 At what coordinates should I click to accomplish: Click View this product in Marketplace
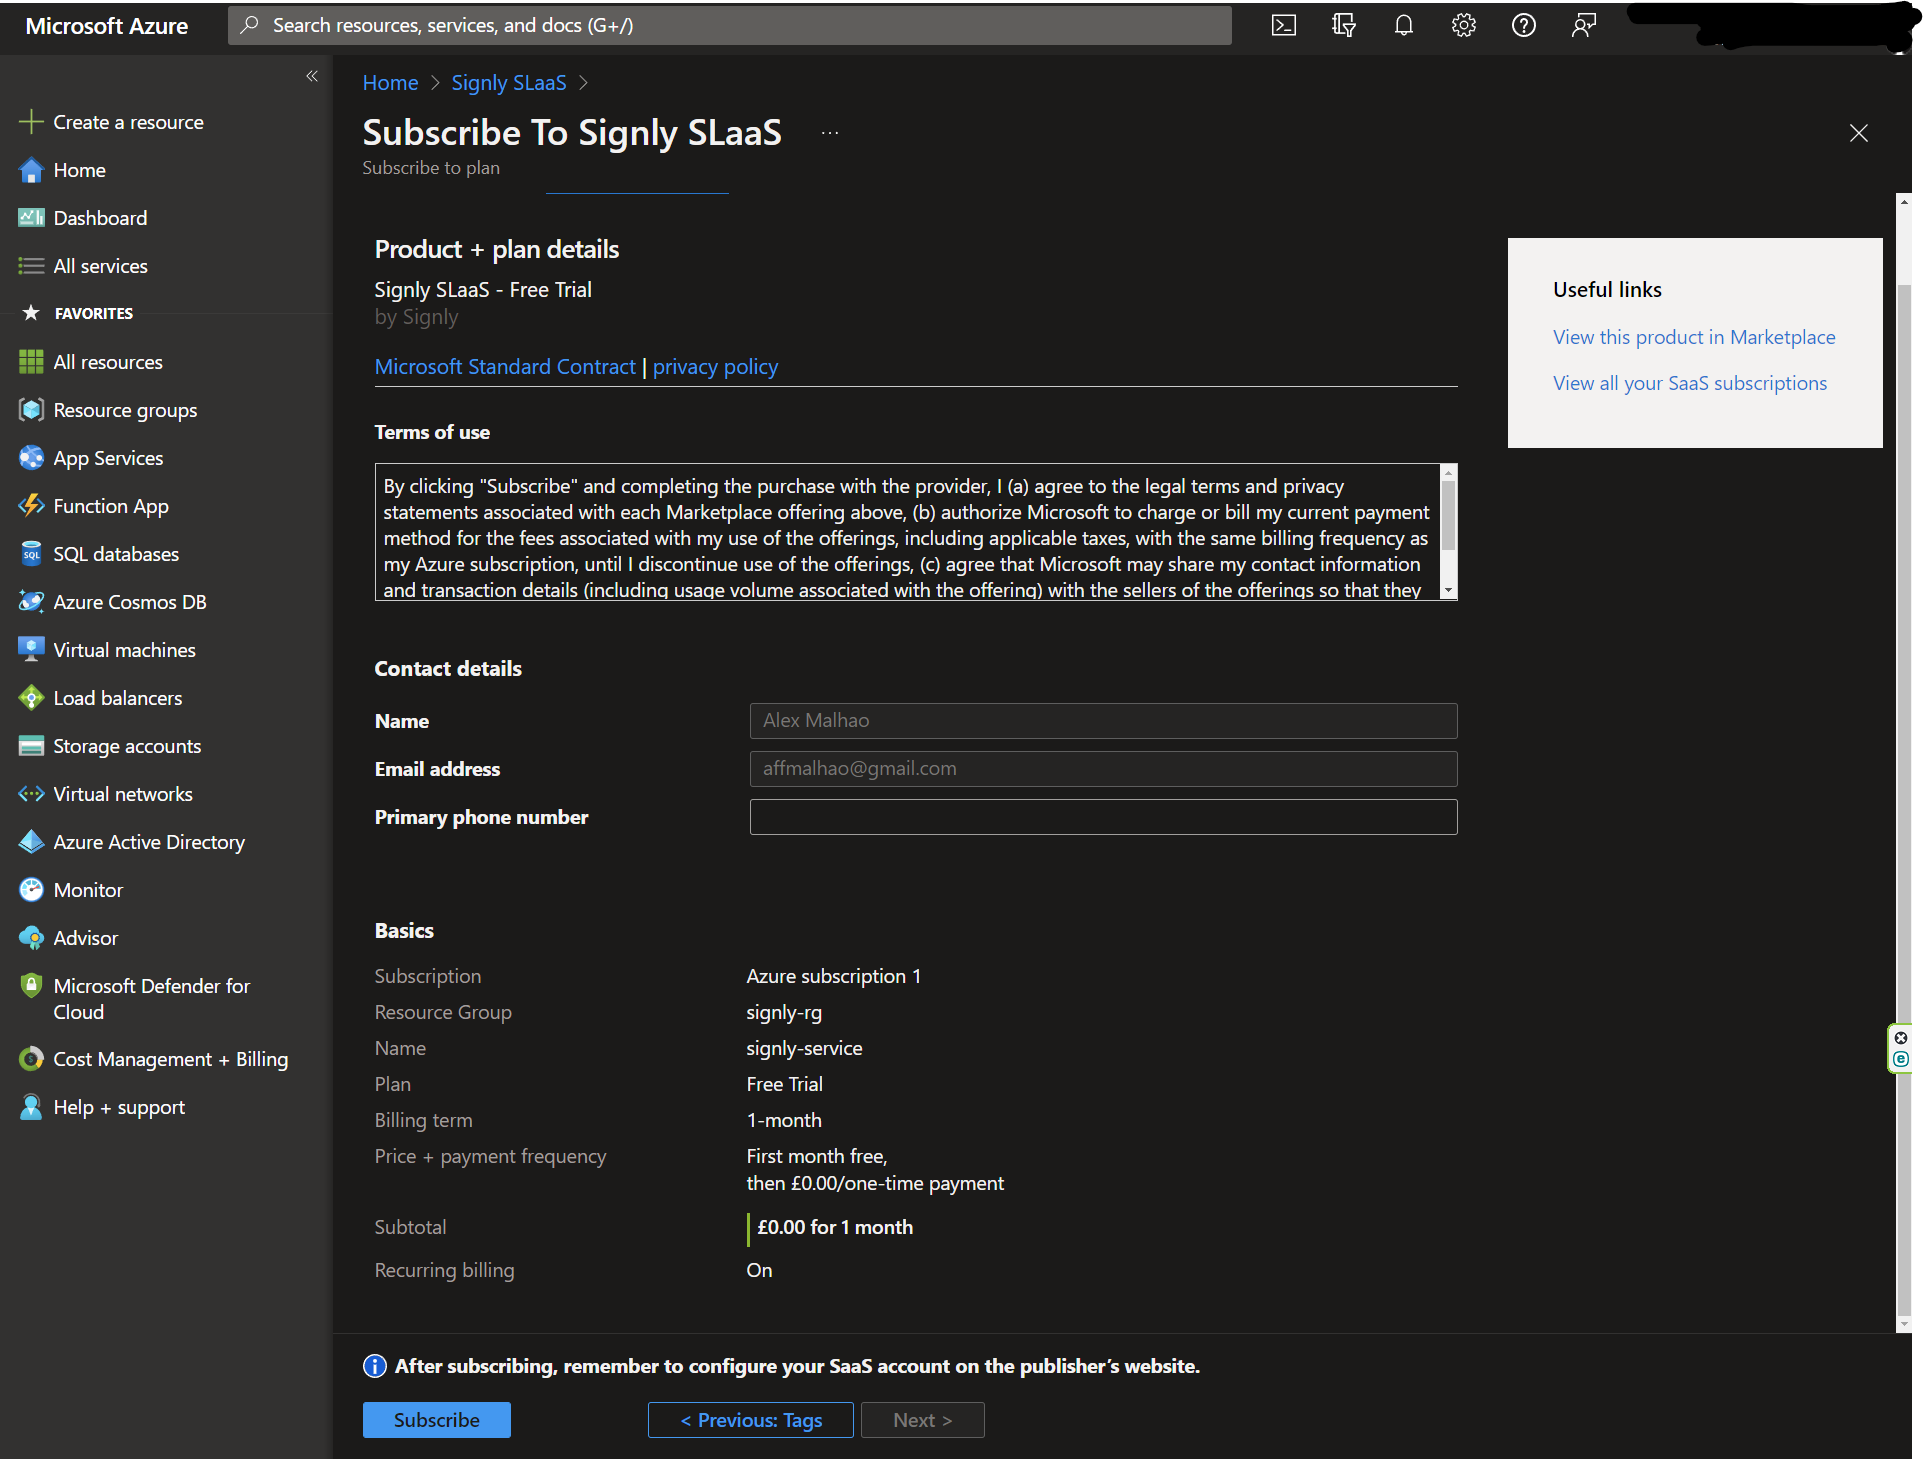[1694, 337]
